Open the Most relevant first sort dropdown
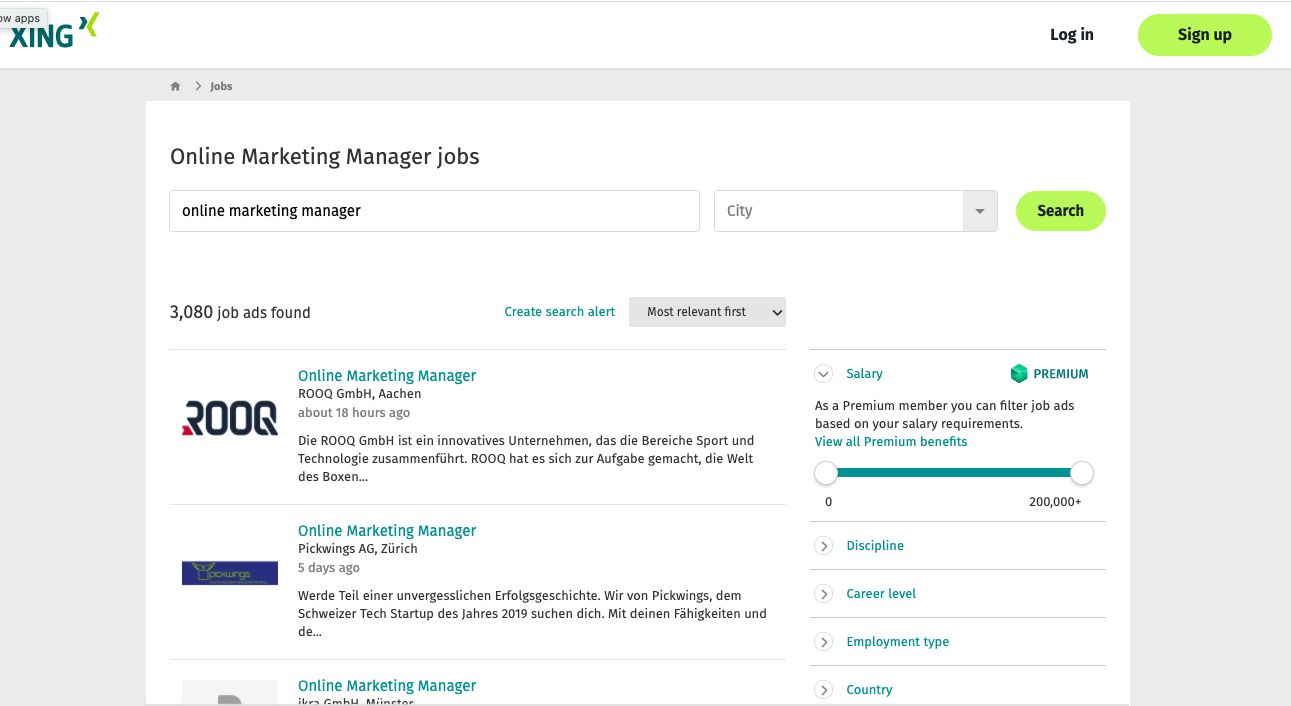This screenshot has height=706, width=1291. click(x=707, y=312)
